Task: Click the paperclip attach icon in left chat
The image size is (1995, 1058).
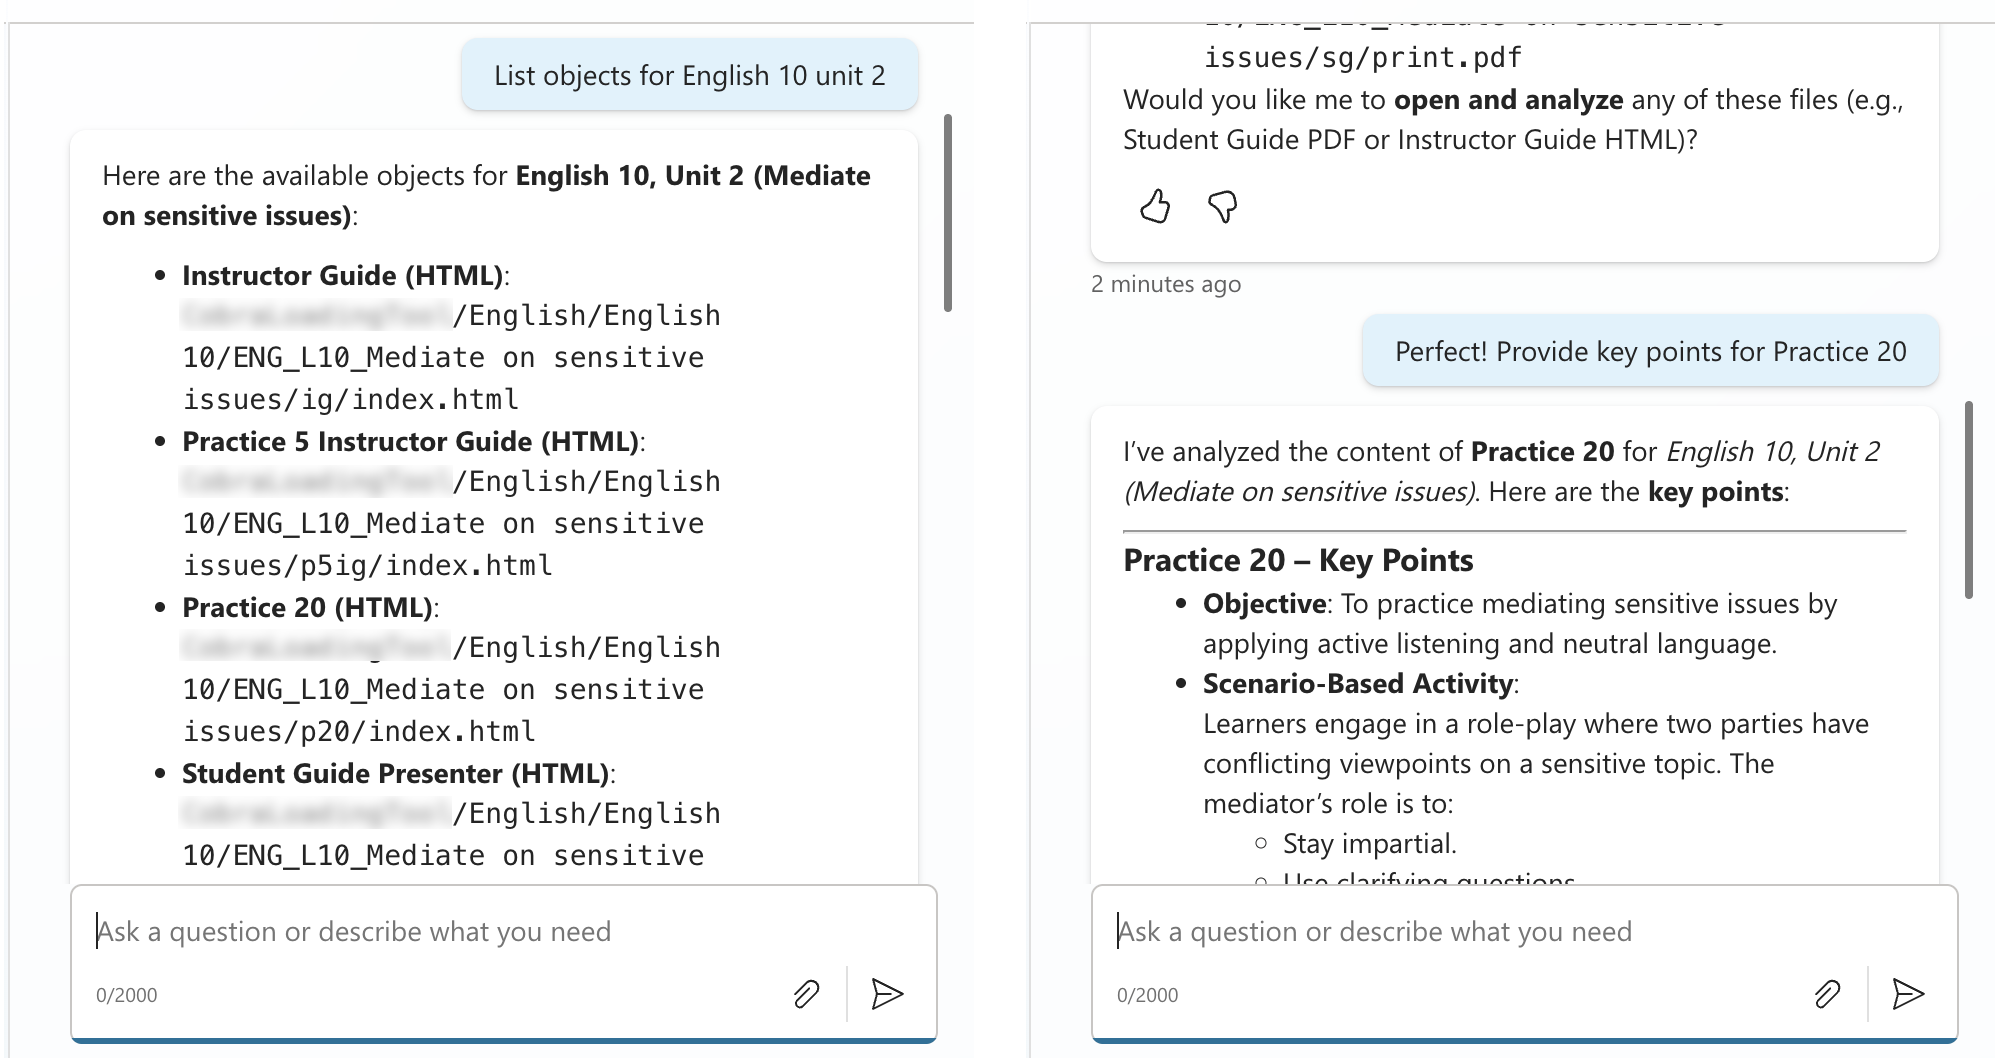Action: (x=806, y=994)
